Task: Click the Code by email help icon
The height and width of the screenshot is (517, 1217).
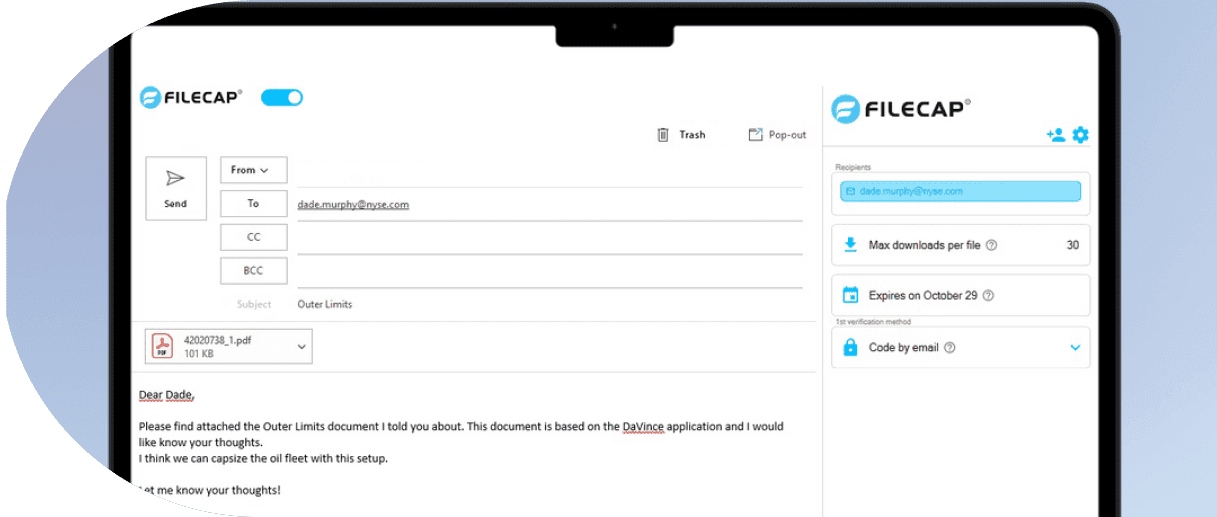Action: 950,348
